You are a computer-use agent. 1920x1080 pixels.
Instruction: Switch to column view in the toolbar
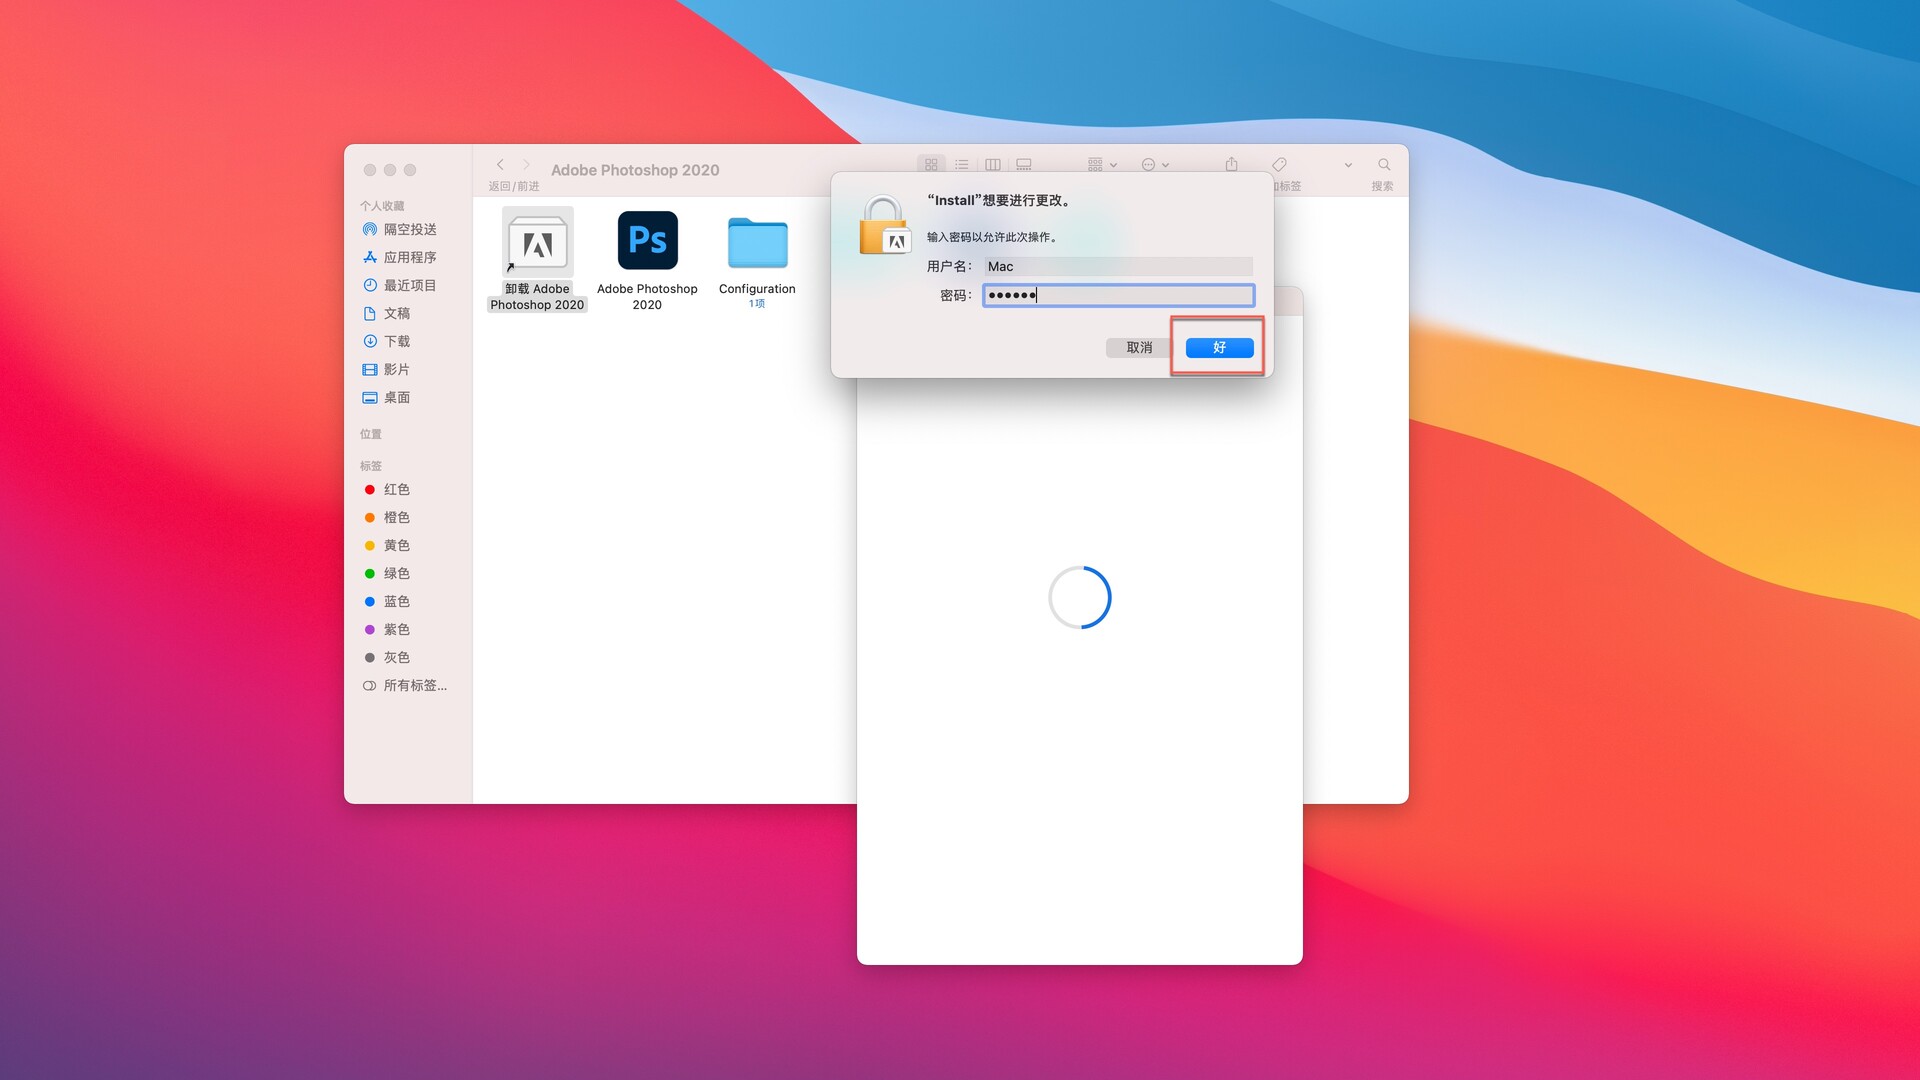tap(993, 165)
